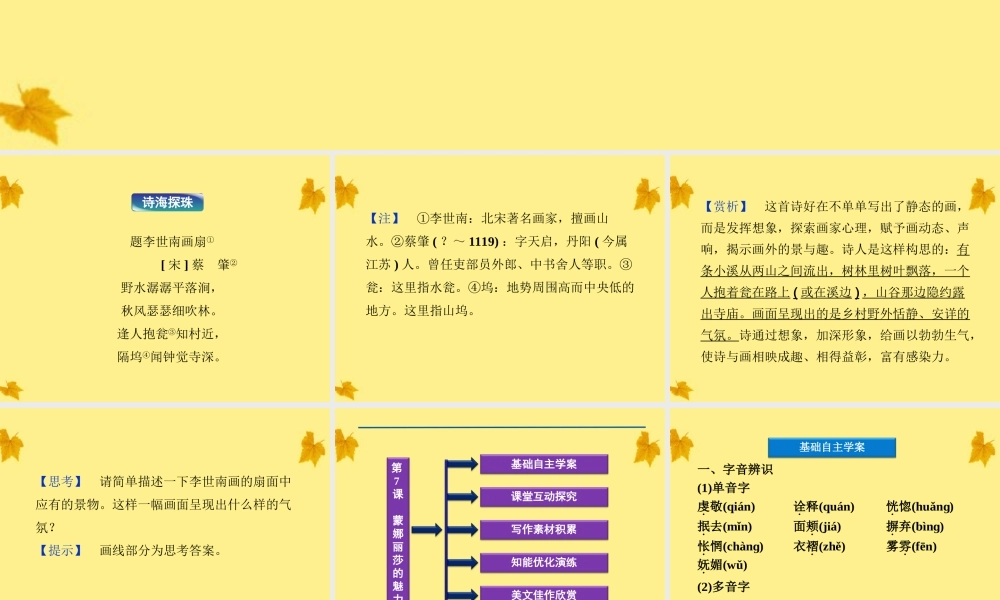1000x600 pixels.
Task: Select the entry 虔敬(qián)
Action: pos(726,508)
